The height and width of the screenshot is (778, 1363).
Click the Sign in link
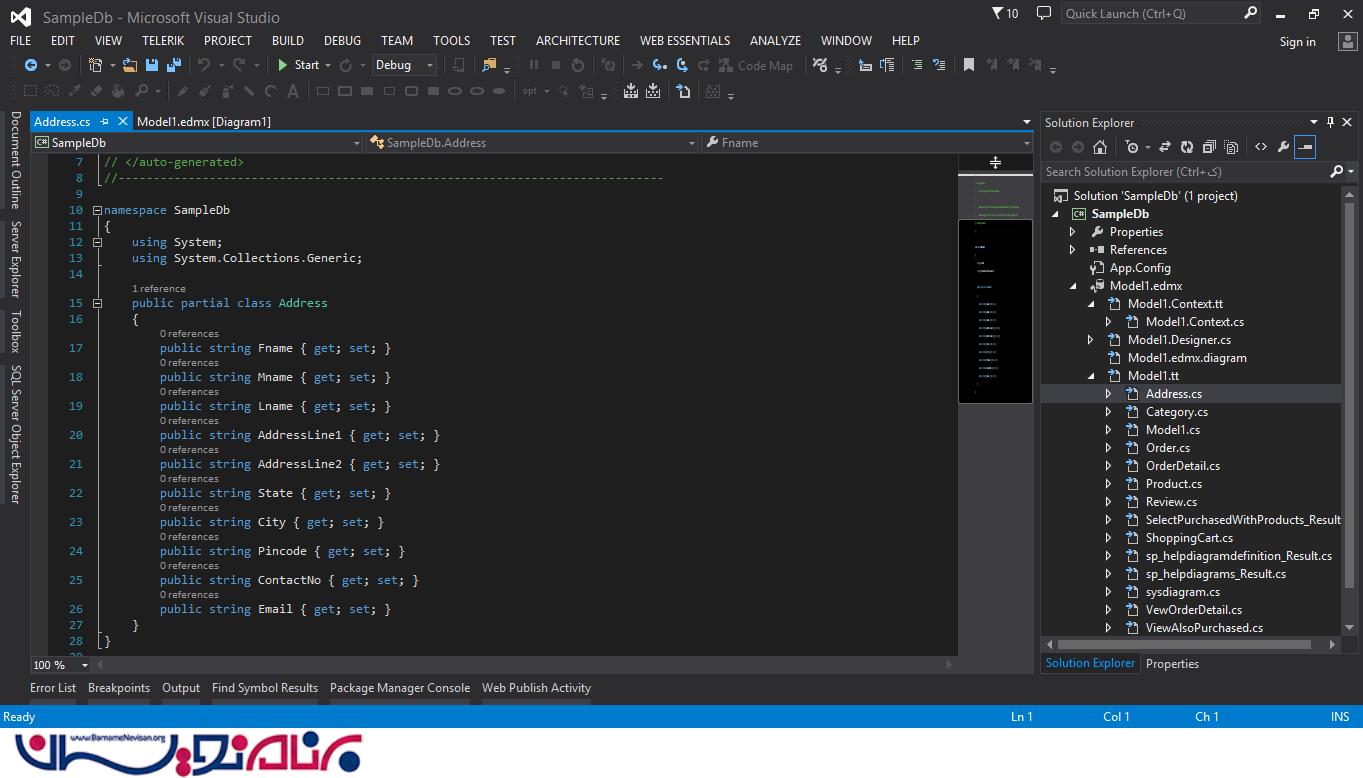[x=1297, y=42]
